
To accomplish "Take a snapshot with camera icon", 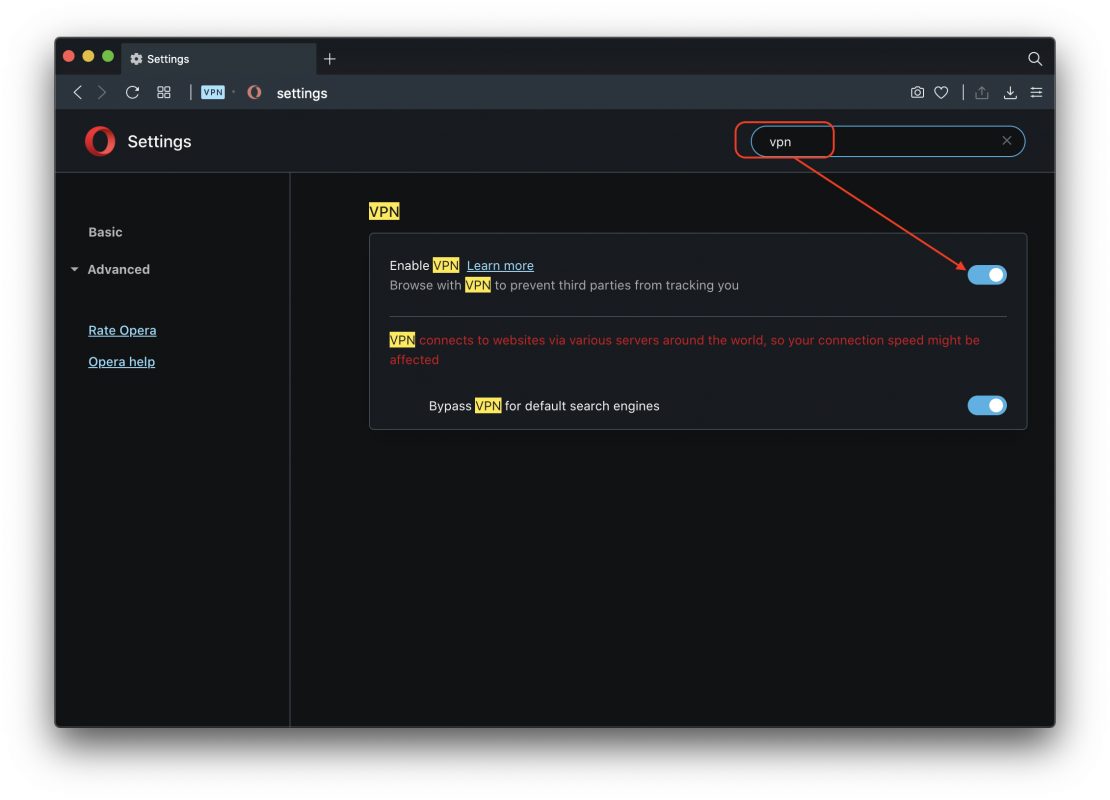I will (x=917, y=93).
